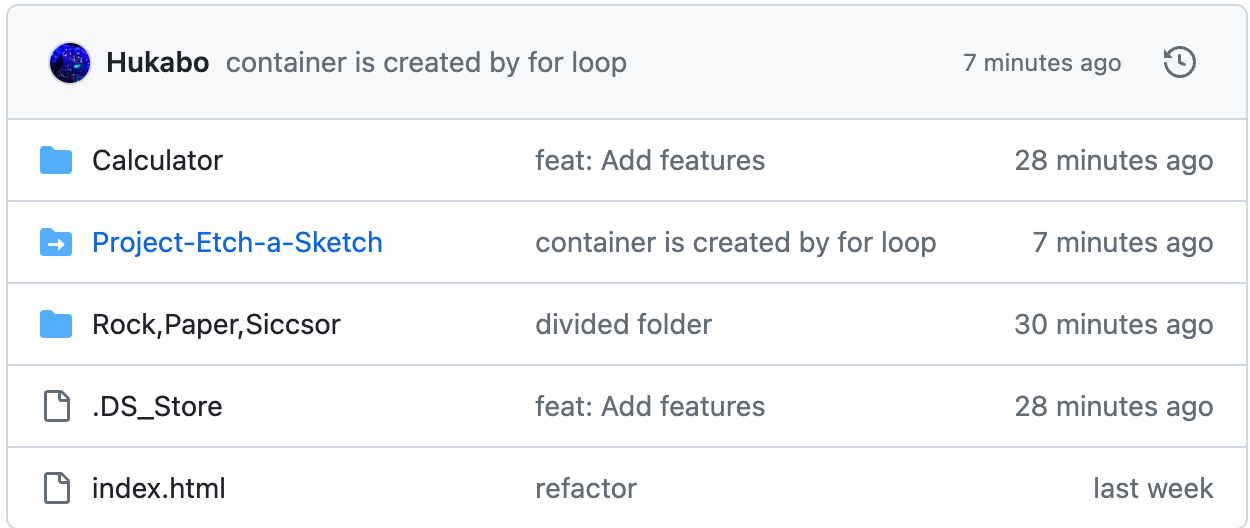Open the commit history clock icon

click(1180, 63)
